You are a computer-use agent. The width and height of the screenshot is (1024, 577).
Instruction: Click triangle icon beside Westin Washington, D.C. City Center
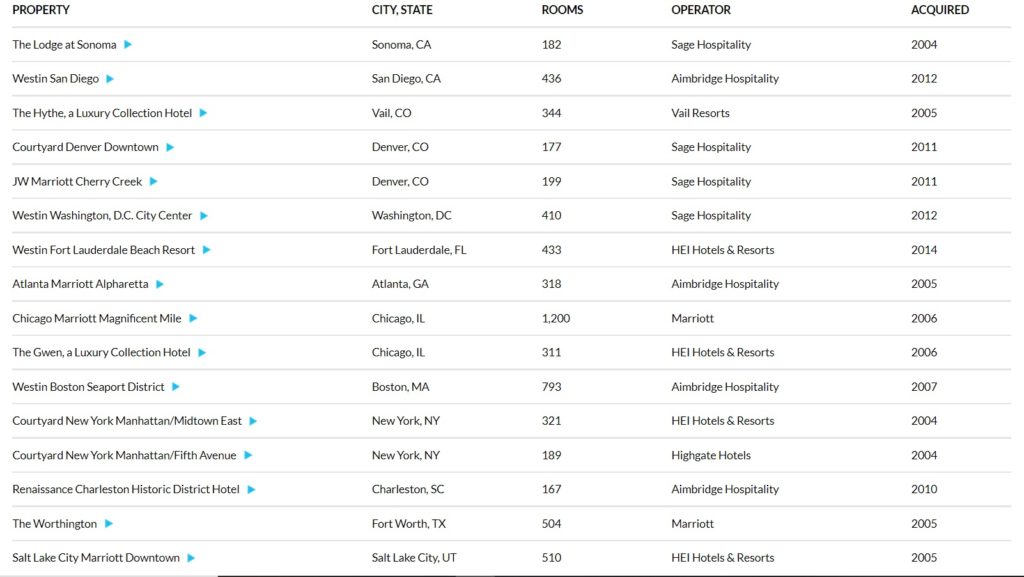(x=204, y=216)
